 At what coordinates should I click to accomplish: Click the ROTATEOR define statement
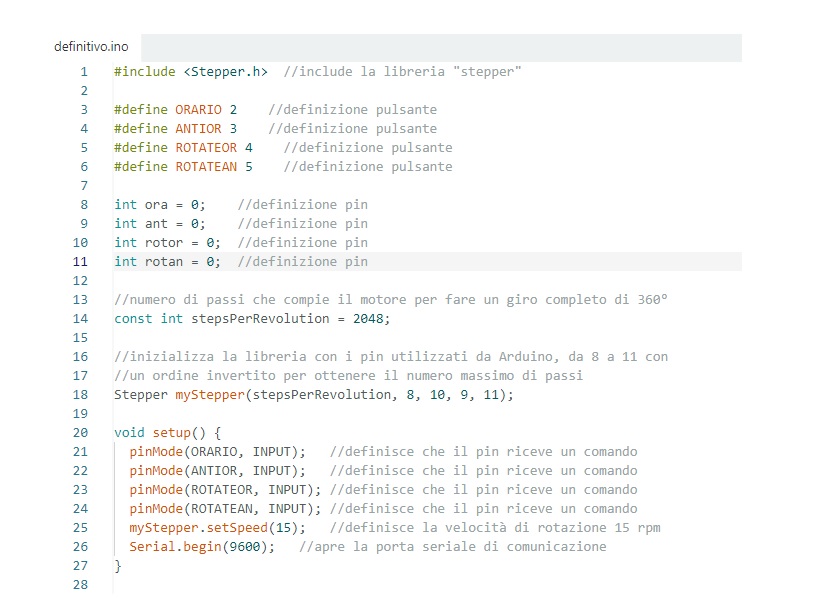pyautogui.click(x=183, y=148)
